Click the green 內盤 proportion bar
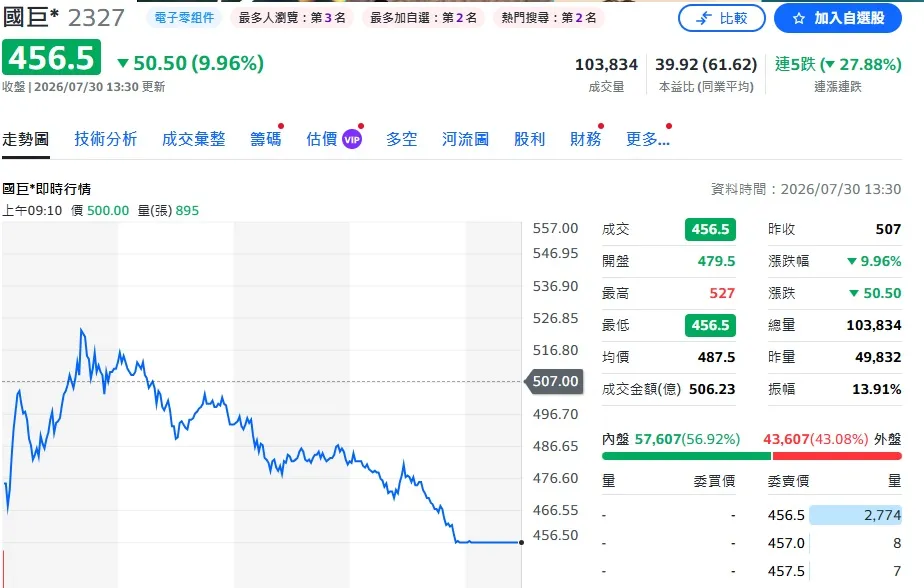The height and width of the screenshot is (588, 924). click(686, 455)
